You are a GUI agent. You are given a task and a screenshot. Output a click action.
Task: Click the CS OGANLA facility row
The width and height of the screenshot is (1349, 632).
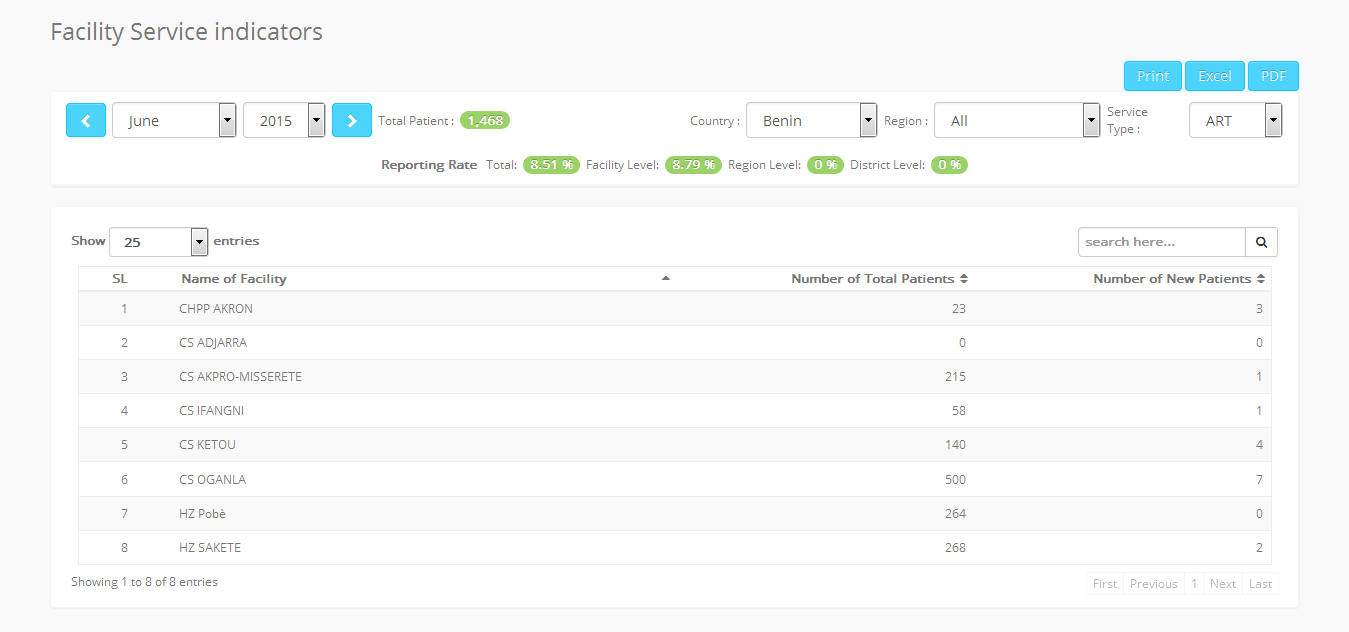pyautogui.click(x=675, y=479)
